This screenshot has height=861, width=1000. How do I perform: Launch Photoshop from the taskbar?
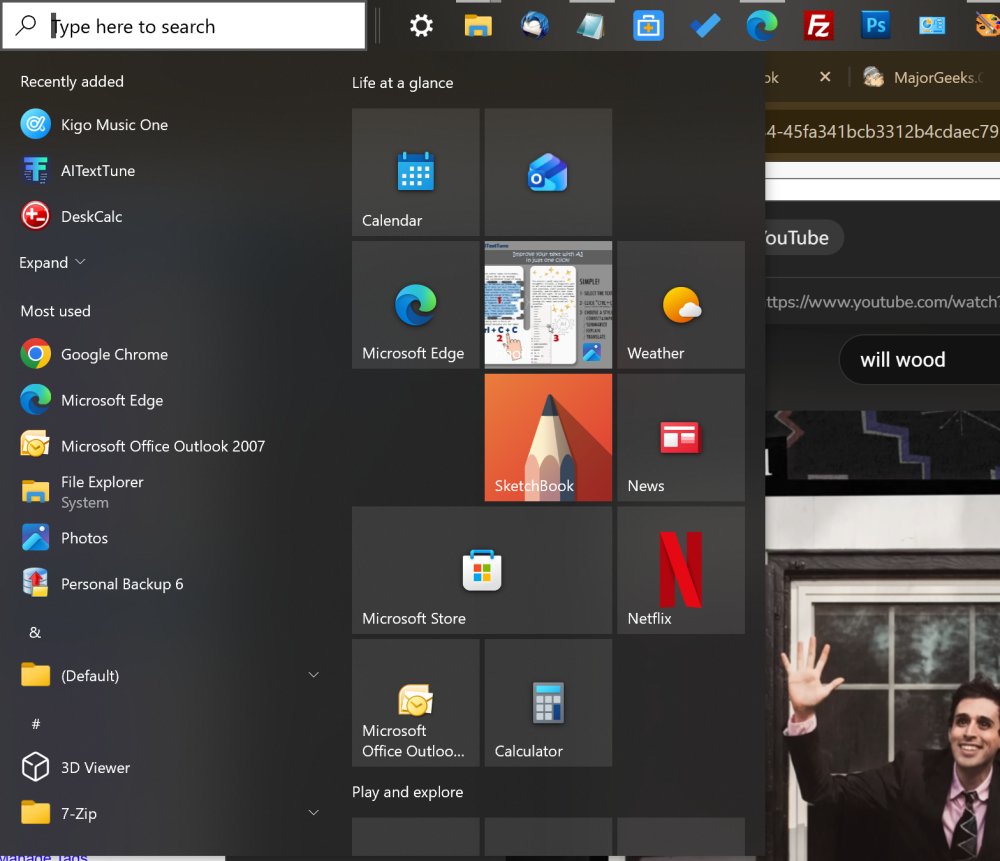click(x=875, y=26)
